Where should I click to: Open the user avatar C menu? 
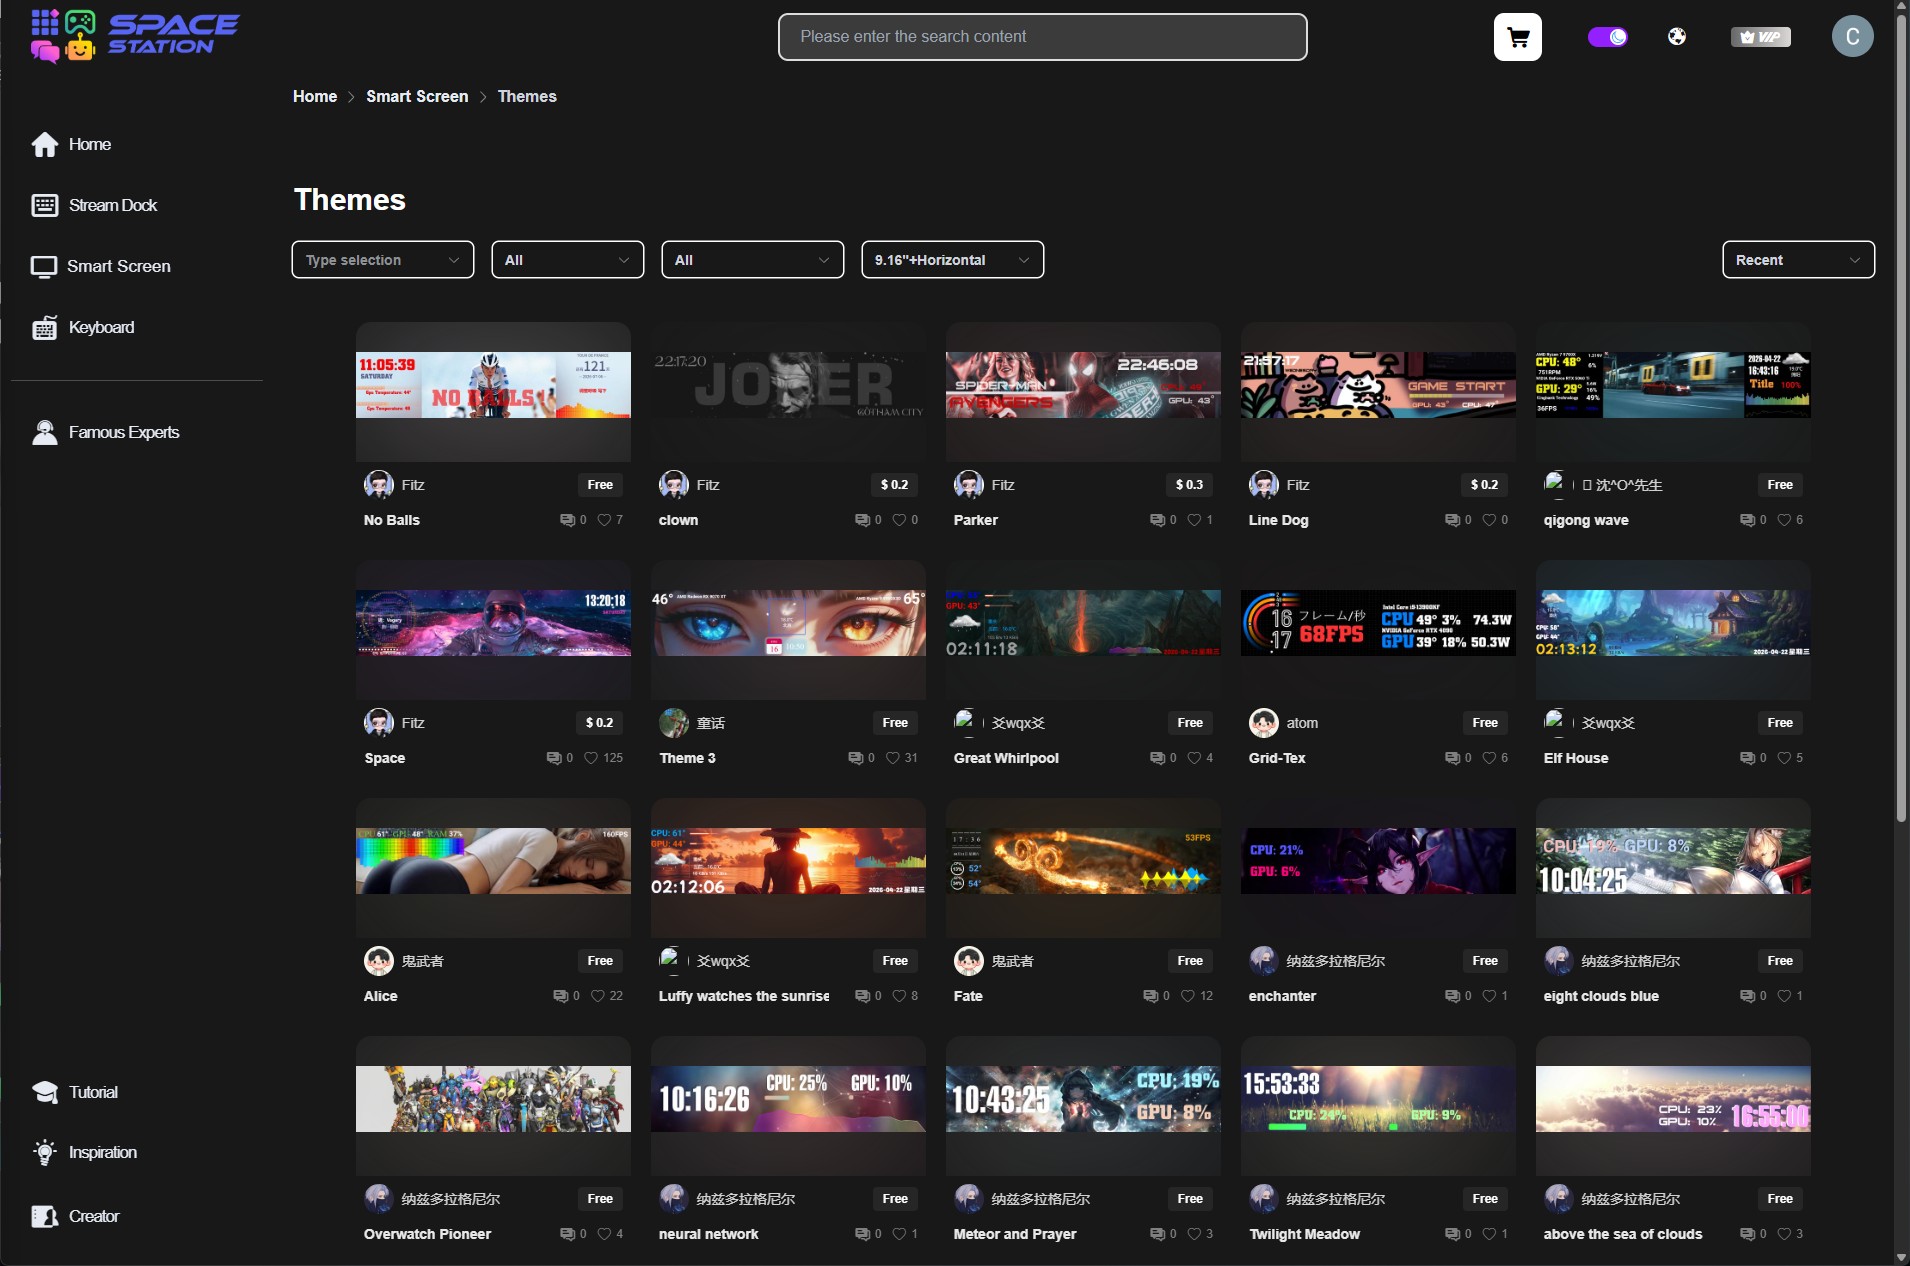click(x=1852, y=37)
